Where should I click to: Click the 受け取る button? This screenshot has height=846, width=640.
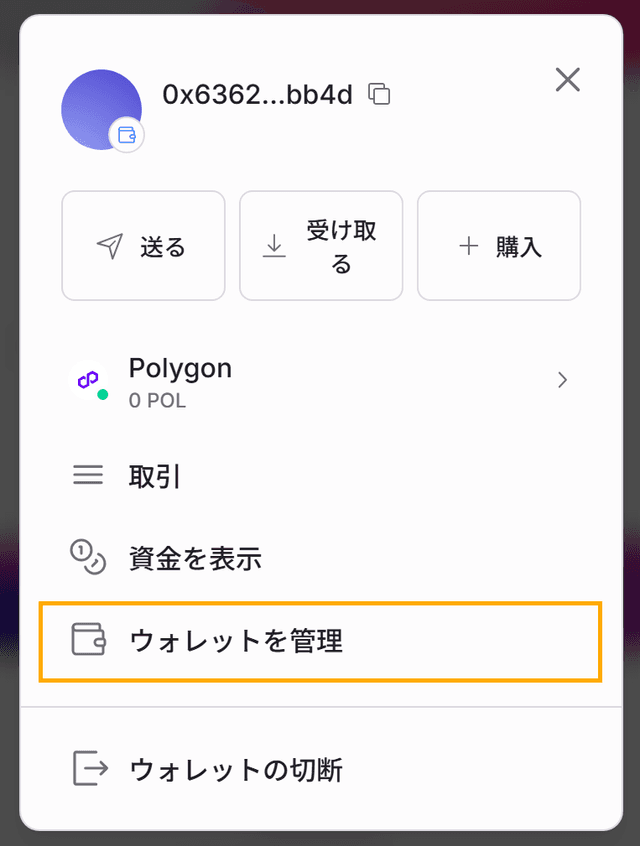tap(320, 245)
